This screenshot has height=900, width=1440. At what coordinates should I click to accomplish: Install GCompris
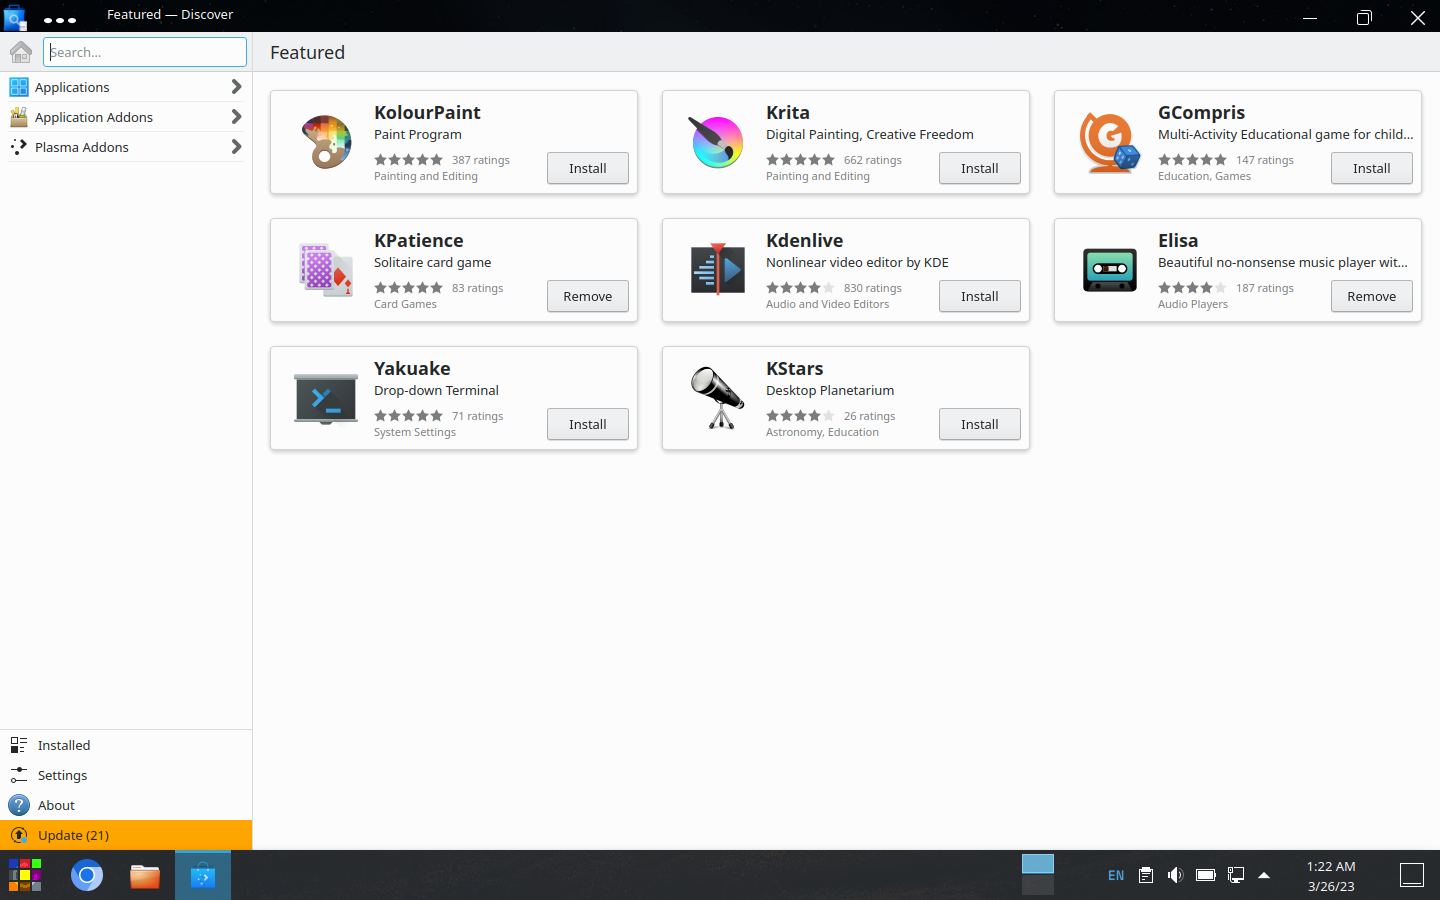[x=1372, y=168]
